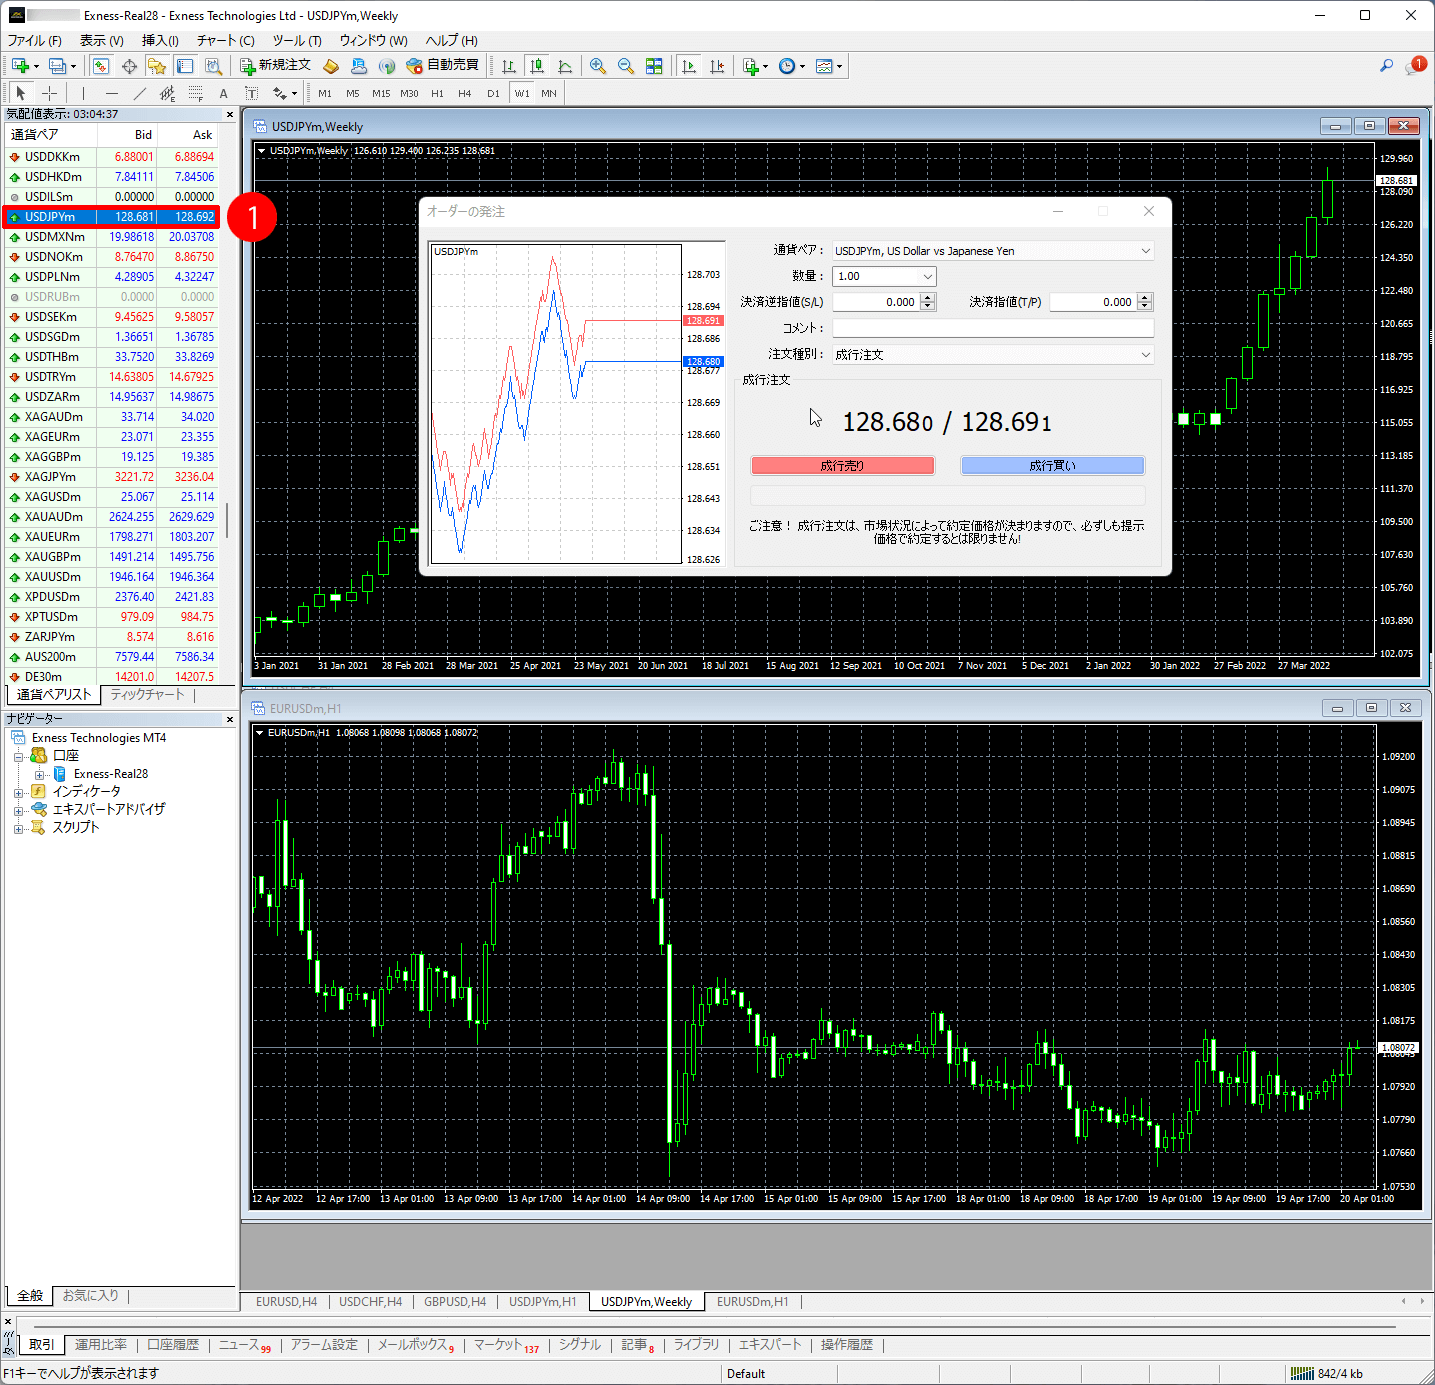Viewport: 1435px width, 1385px height.
Task: Select the Fibonacci retracement tool
Action: (195, 93)
